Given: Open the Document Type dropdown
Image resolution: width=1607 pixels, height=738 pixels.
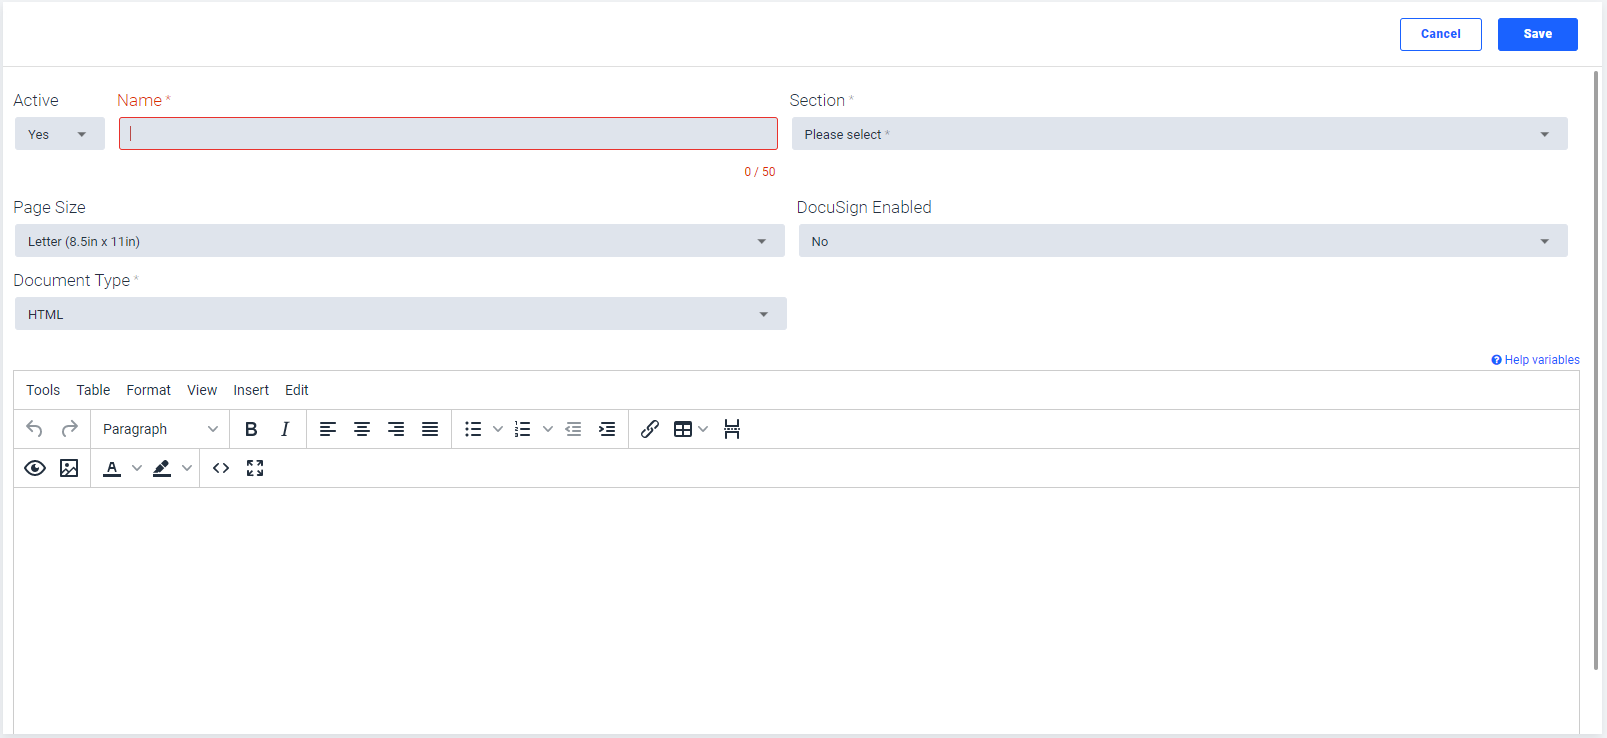Looking at the screenshot, I should point(401,314).
